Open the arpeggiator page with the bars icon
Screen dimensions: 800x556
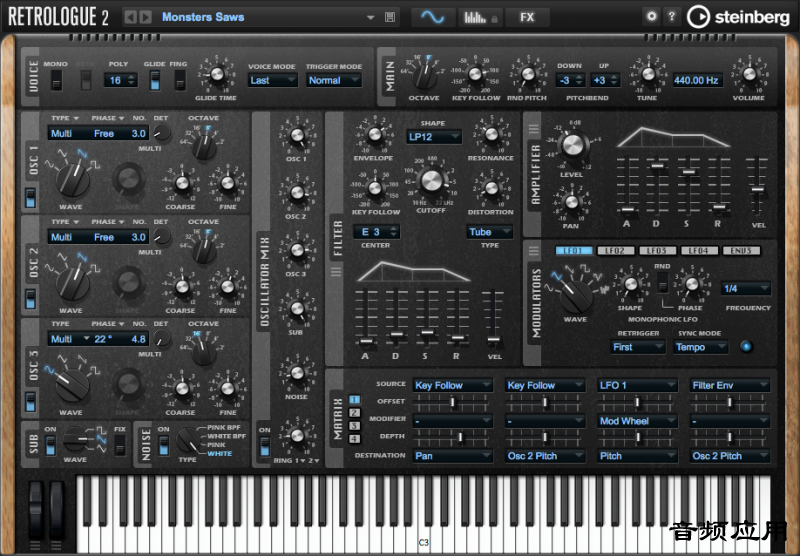[480, 17]
